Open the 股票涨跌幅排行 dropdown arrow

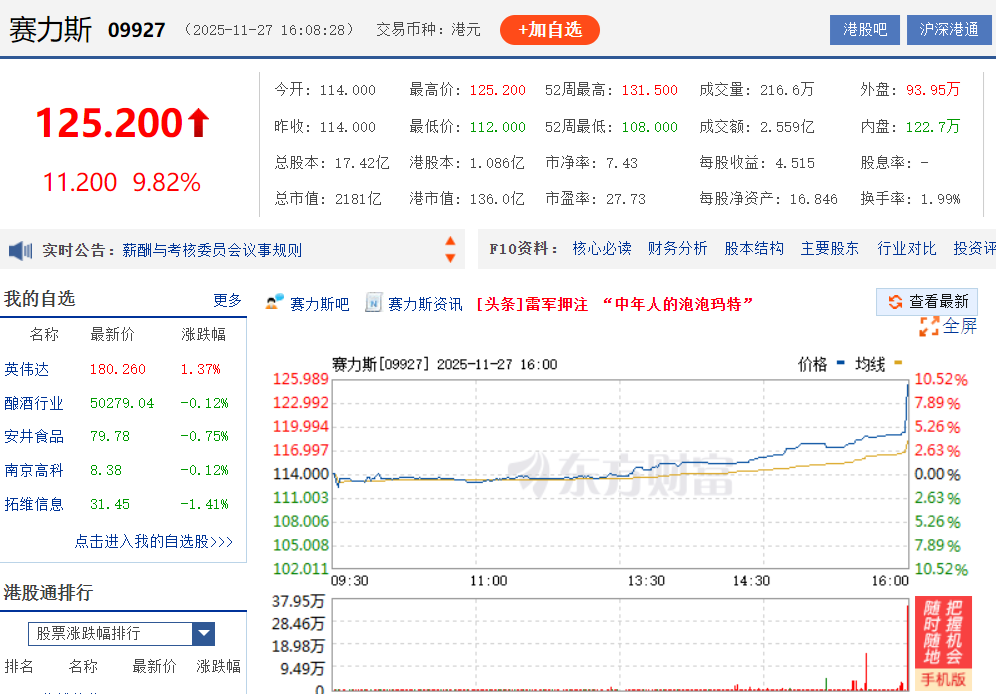click(203, 633)
